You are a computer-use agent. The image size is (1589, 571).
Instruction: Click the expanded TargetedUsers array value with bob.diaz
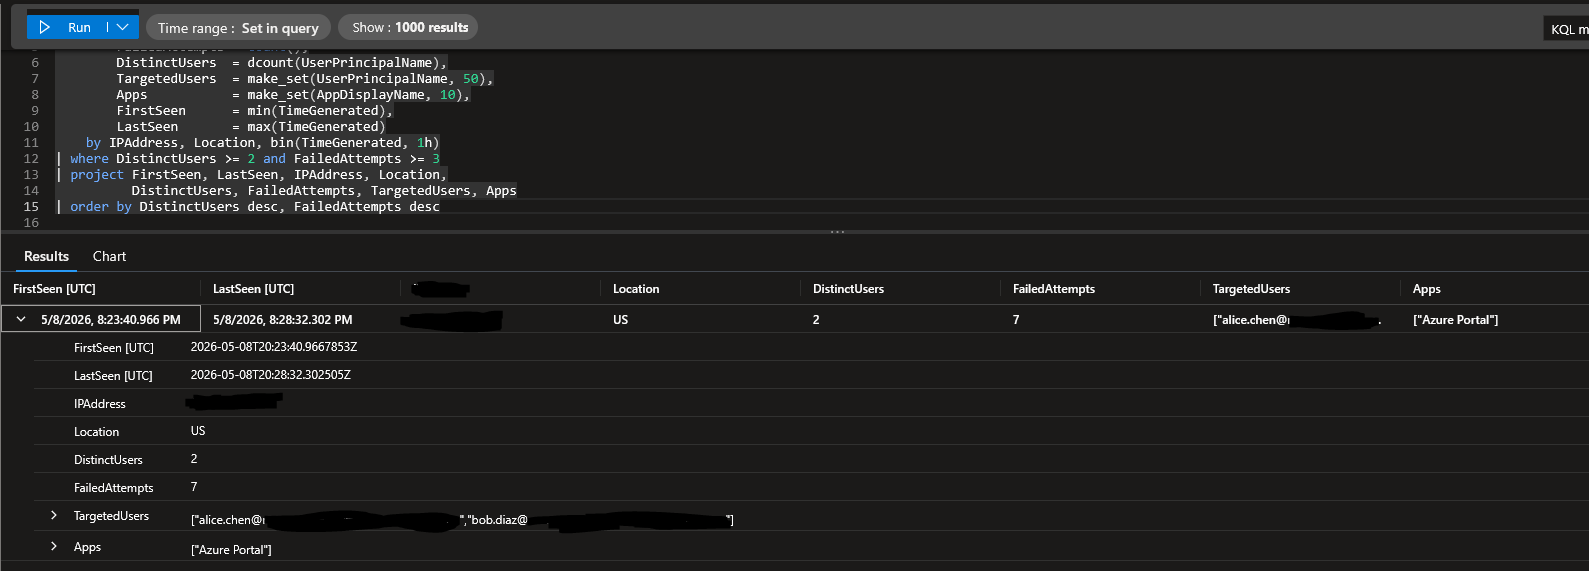click(462, 520)
